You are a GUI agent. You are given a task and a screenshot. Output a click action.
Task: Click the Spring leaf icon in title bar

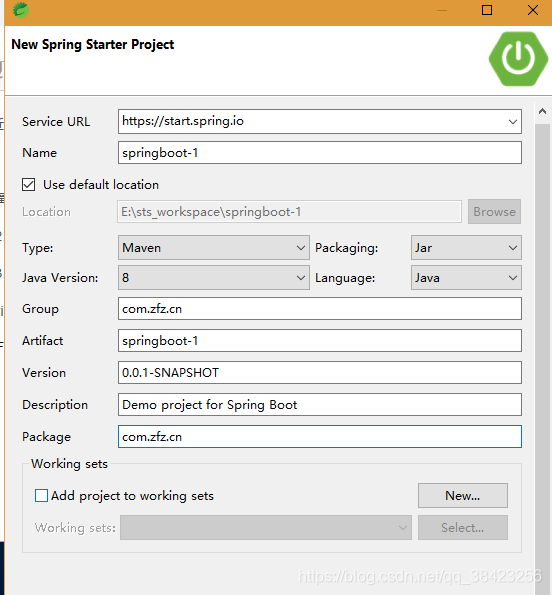point(20,10)
